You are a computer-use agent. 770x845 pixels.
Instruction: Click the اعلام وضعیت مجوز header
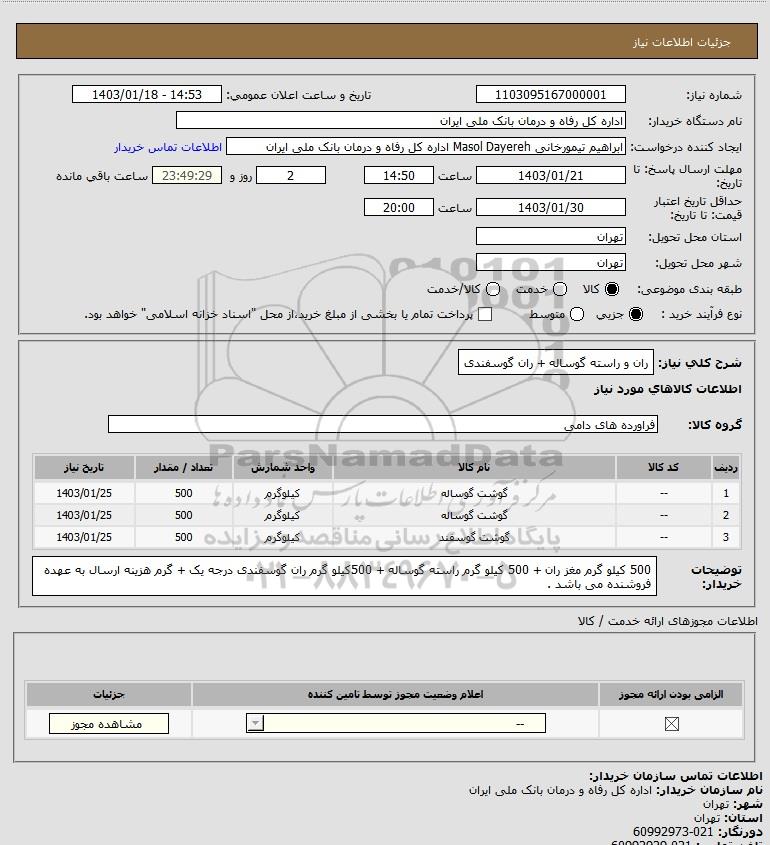[396, 694]
